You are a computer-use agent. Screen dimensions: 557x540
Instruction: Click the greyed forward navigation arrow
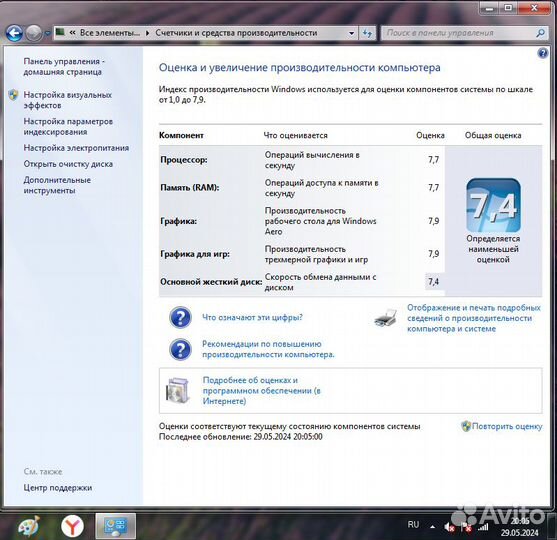(34, 33)
